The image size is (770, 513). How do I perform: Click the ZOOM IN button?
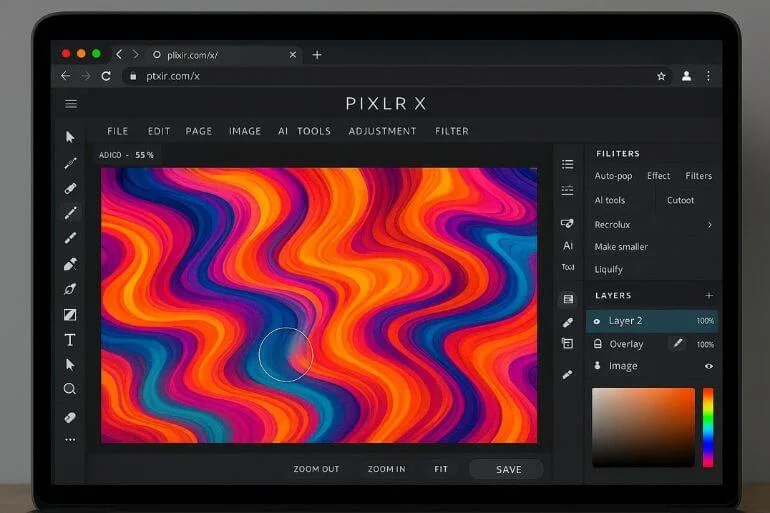point(387,469)
